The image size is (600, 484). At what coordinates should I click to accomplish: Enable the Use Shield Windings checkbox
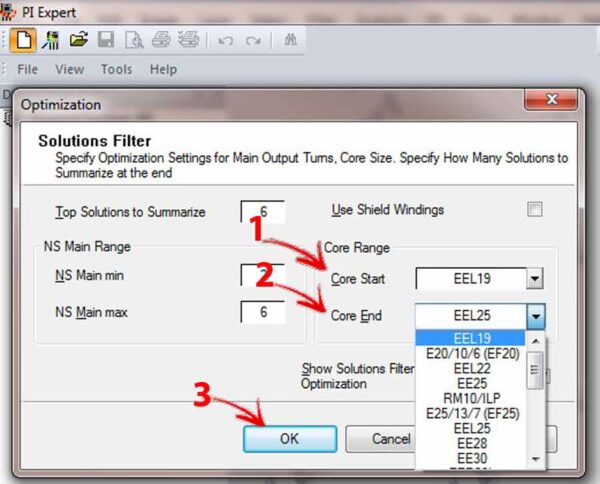point(535,210)
